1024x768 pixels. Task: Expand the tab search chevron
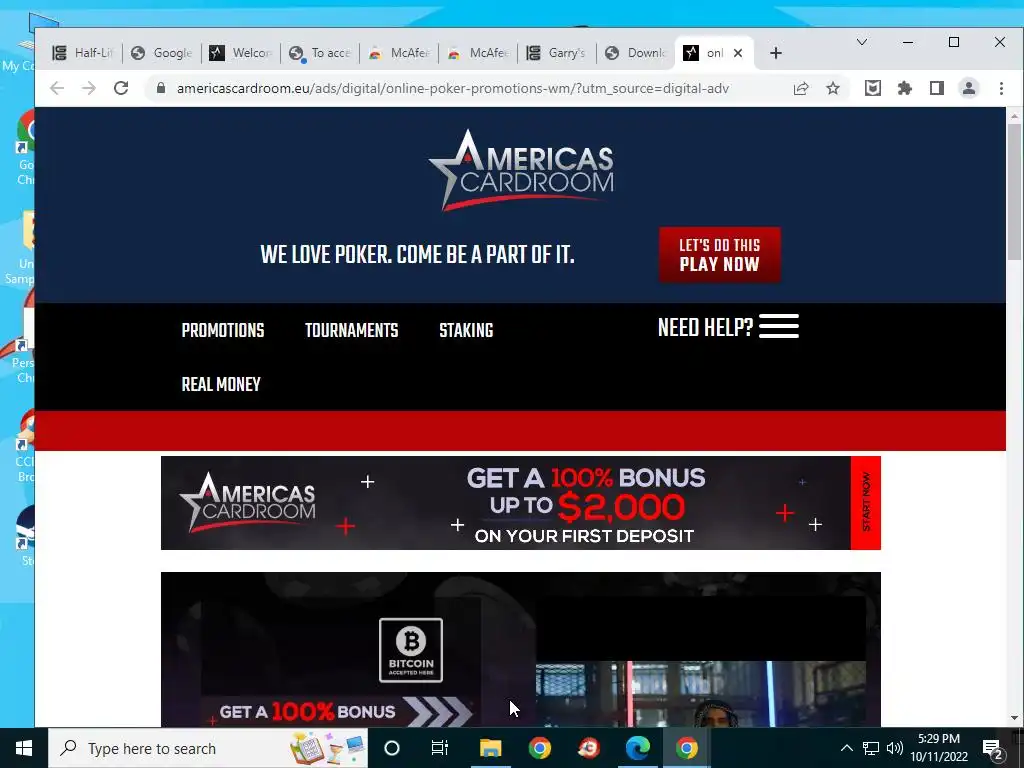(862, 42)
